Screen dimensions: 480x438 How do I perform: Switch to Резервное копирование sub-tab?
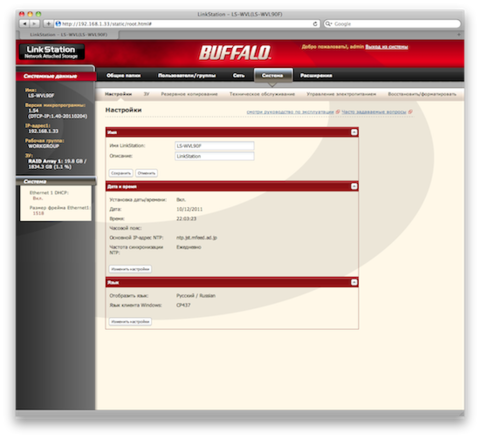189,94
